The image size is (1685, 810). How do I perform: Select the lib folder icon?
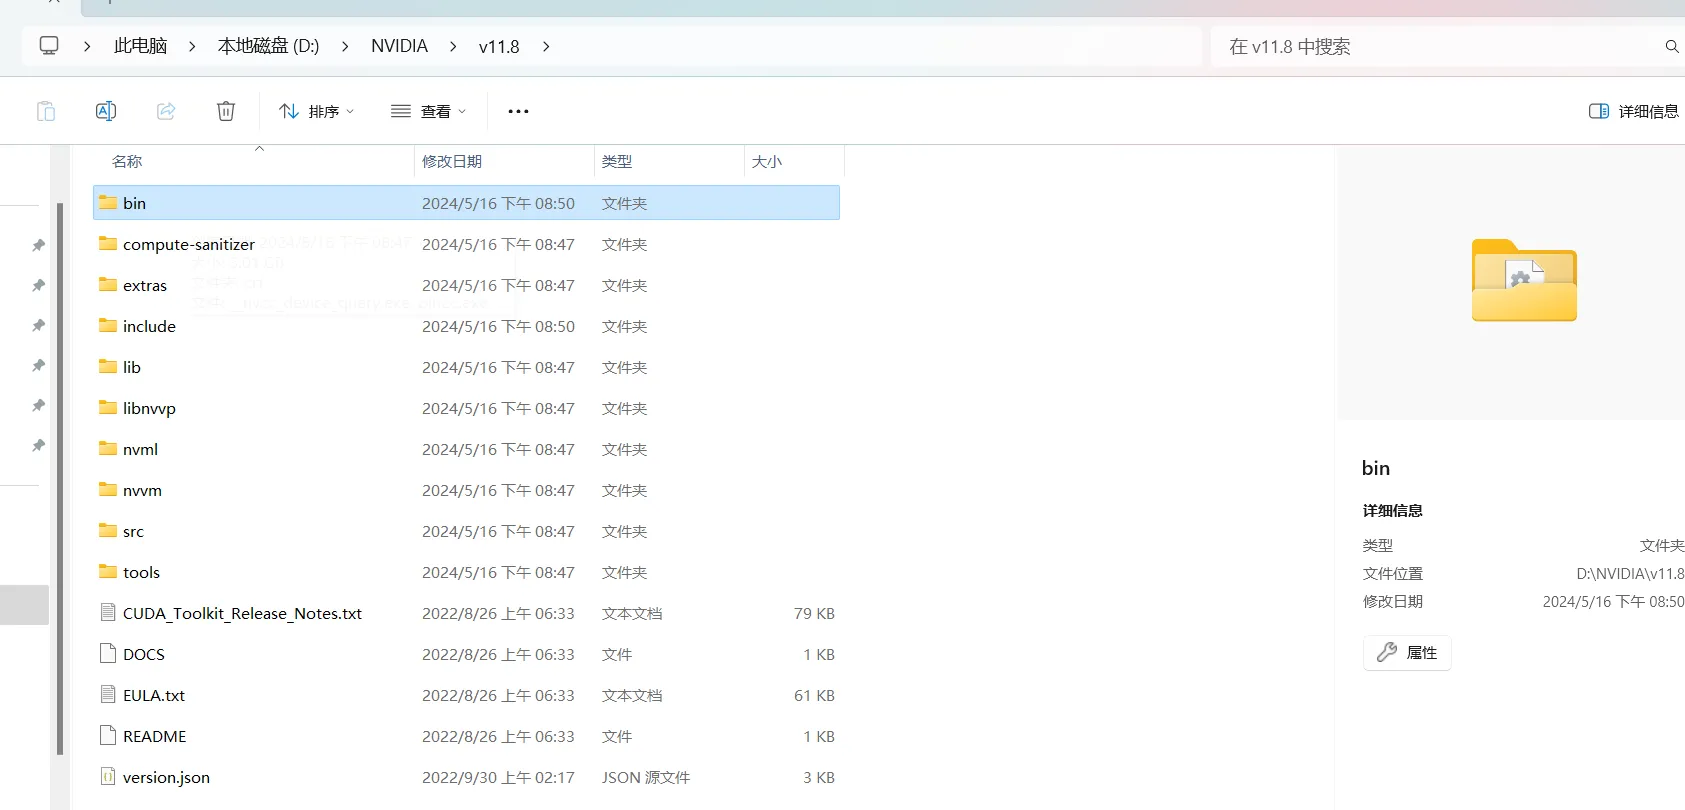click(108, 366)
